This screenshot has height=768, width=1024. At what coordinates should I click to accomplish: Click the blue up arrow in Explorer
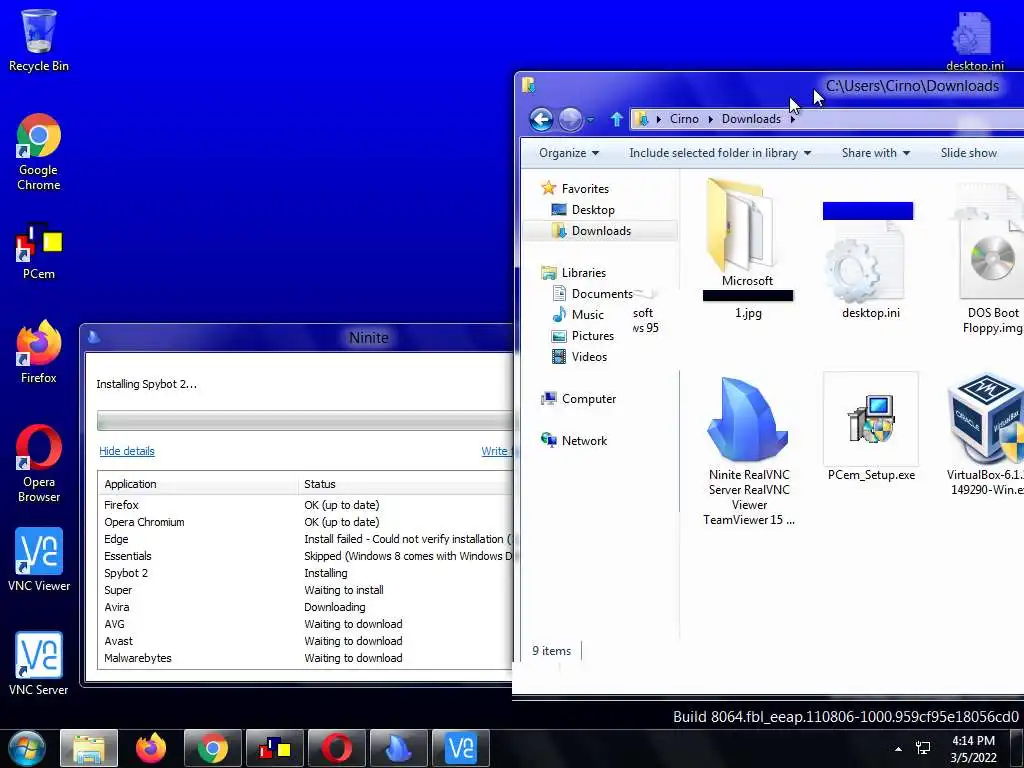tap(616, 119)
